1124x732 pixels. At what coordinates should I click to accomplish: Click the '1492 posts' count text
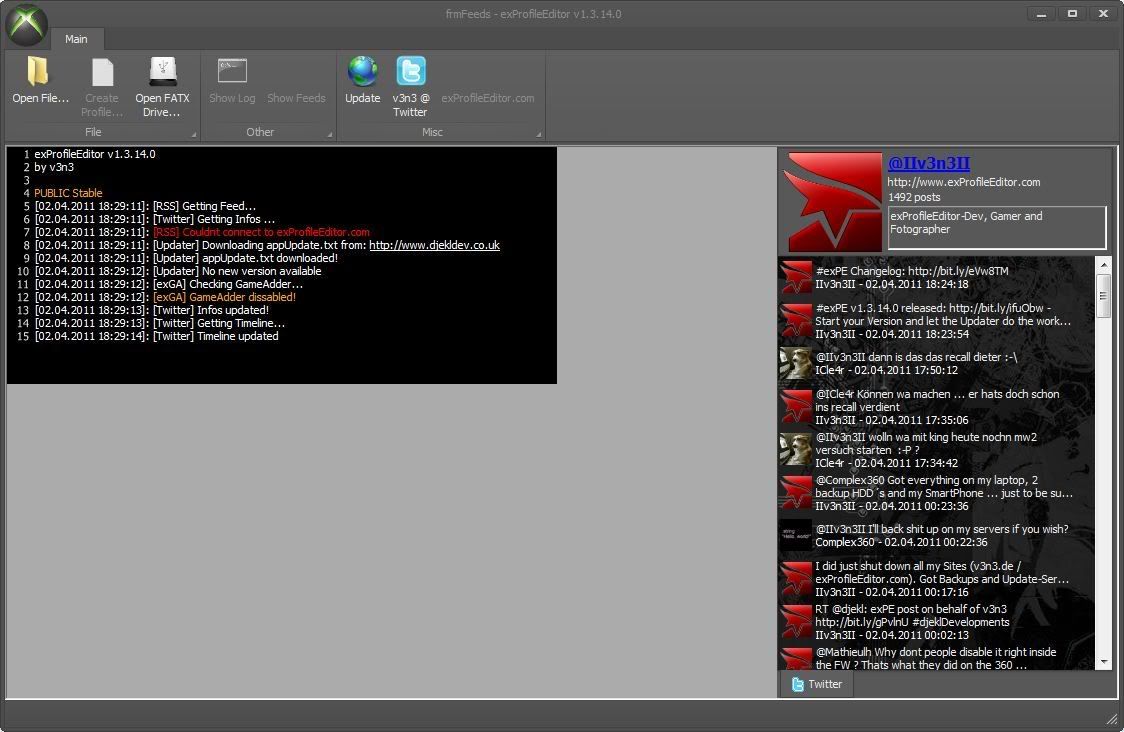914,197
